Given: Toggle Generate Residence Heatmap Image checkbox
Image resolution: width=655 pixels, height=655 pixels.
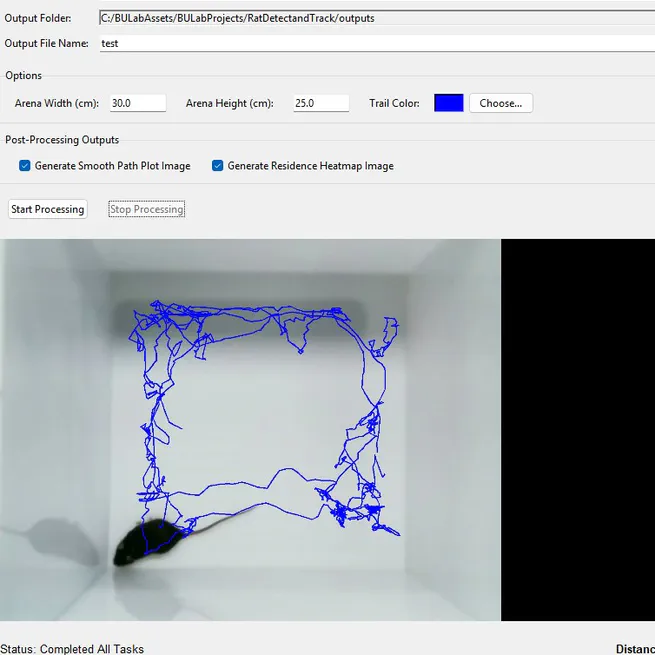Looking at the screenshot, I should (x=217, y=166).
